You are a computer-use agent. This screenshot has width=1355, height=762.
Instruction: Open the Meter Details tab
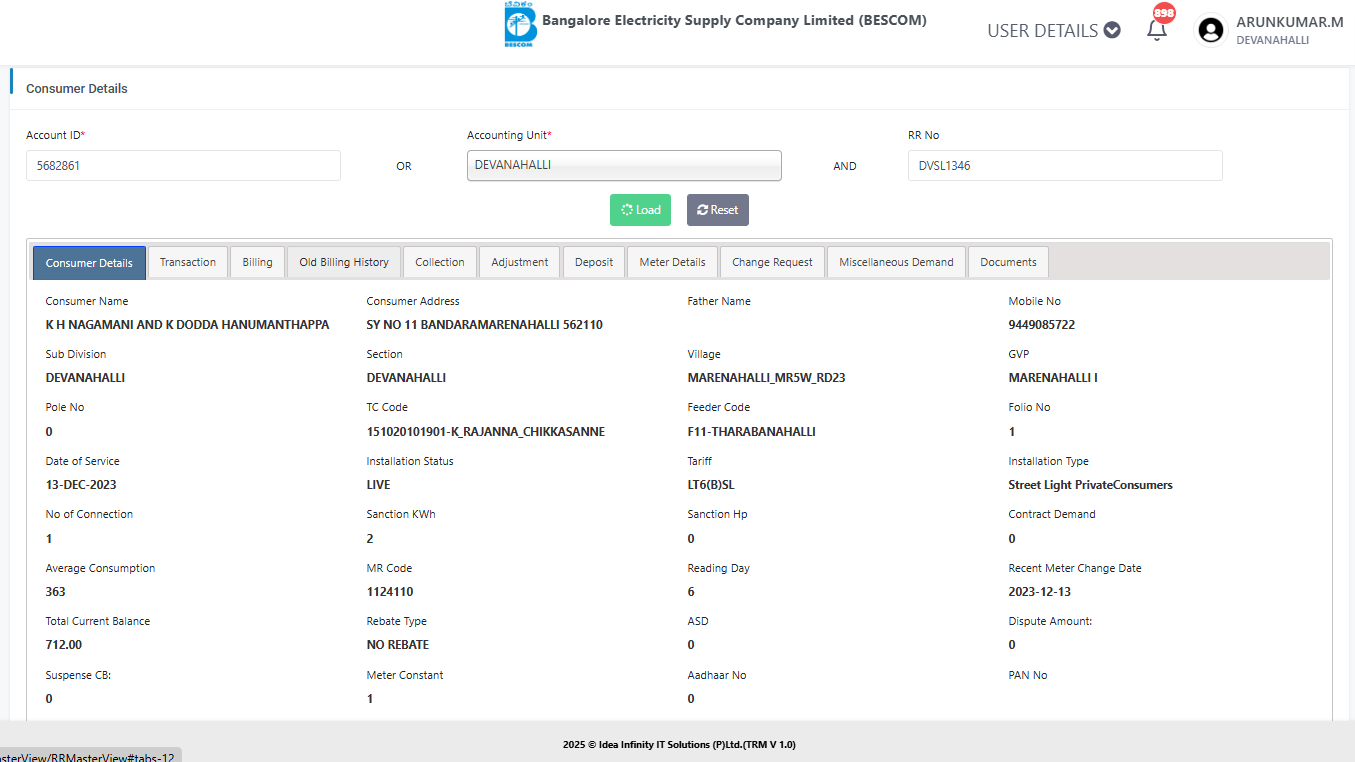click(x=673, y=262)
